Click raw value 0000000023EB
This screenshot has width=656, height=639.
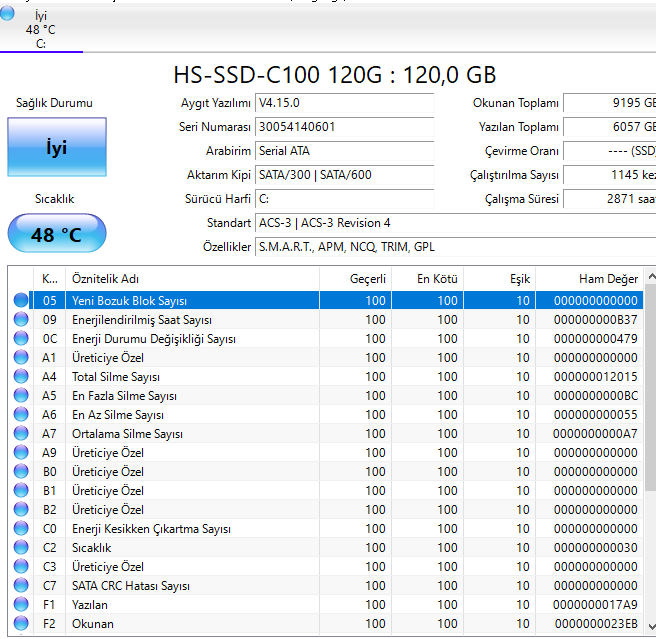596,624
